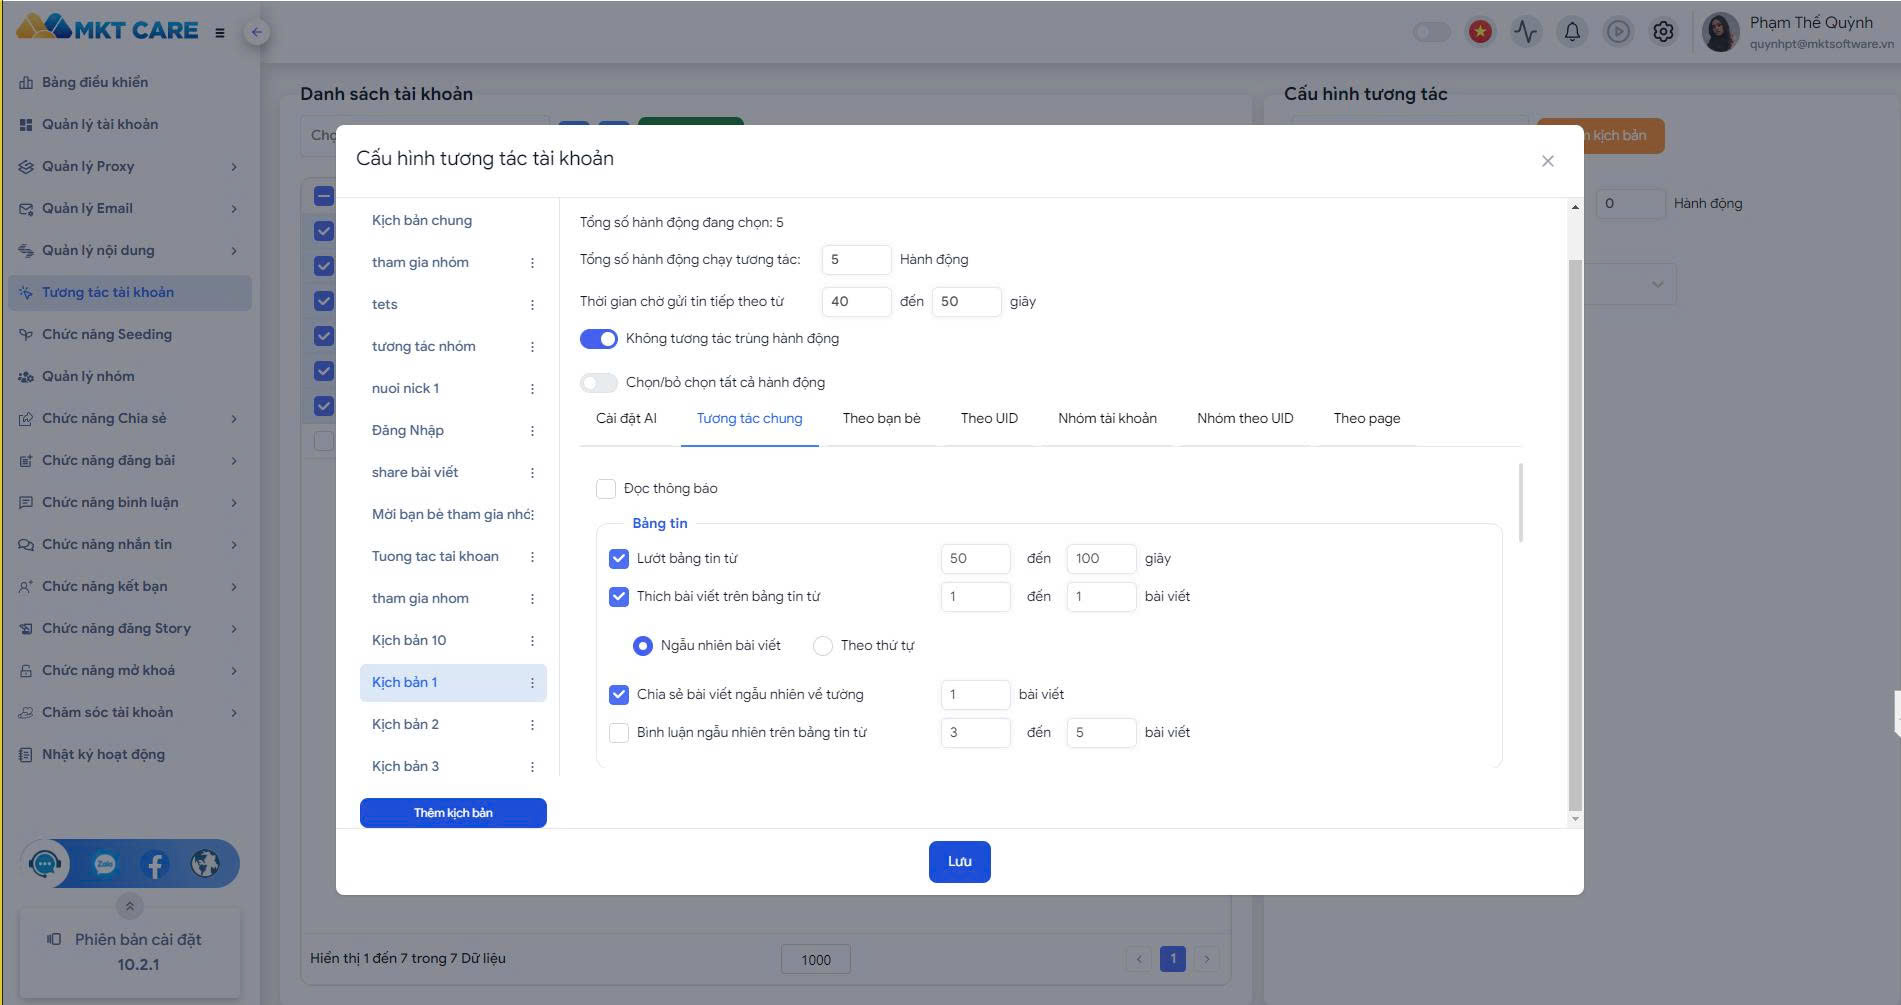The height and width of the screenshot is (1005, 1901).
Task: Click the dialog's vertical scrollbar
Action: point(1575,535)
